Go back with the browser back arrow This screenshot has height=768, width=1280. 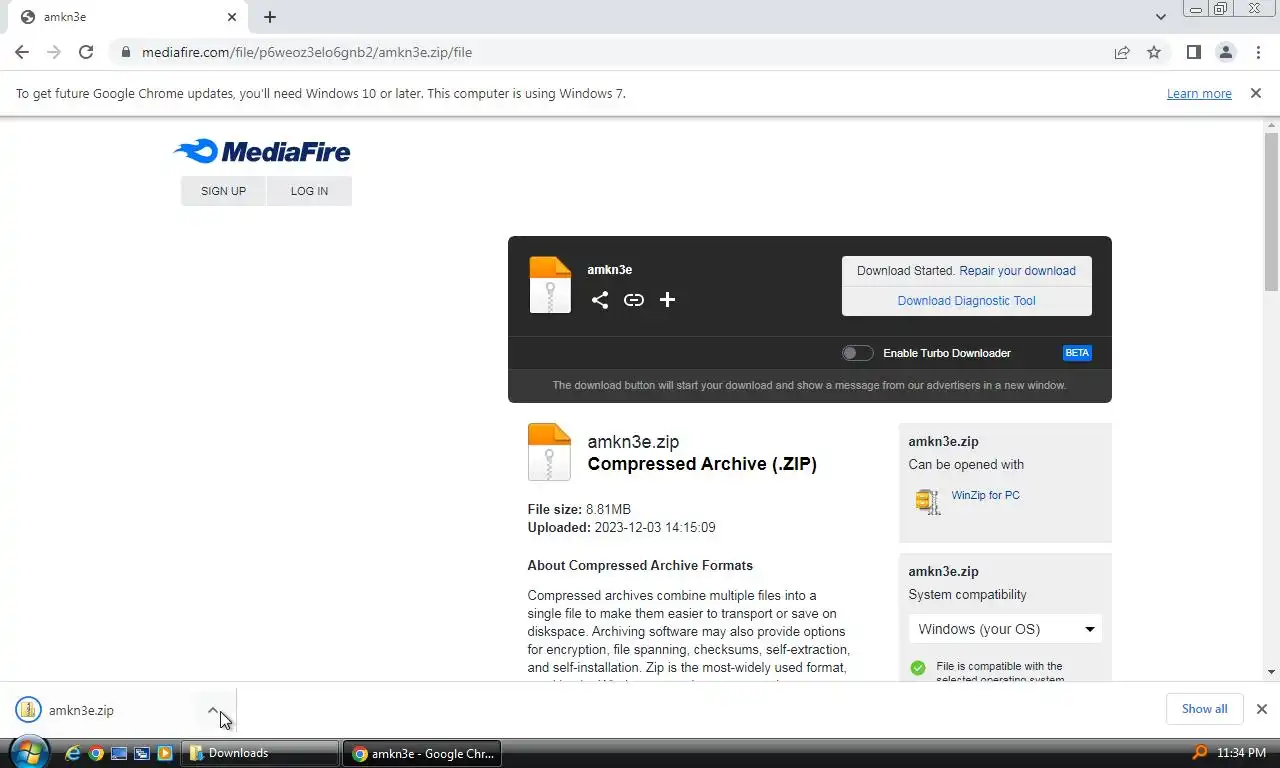coord(22,52)
